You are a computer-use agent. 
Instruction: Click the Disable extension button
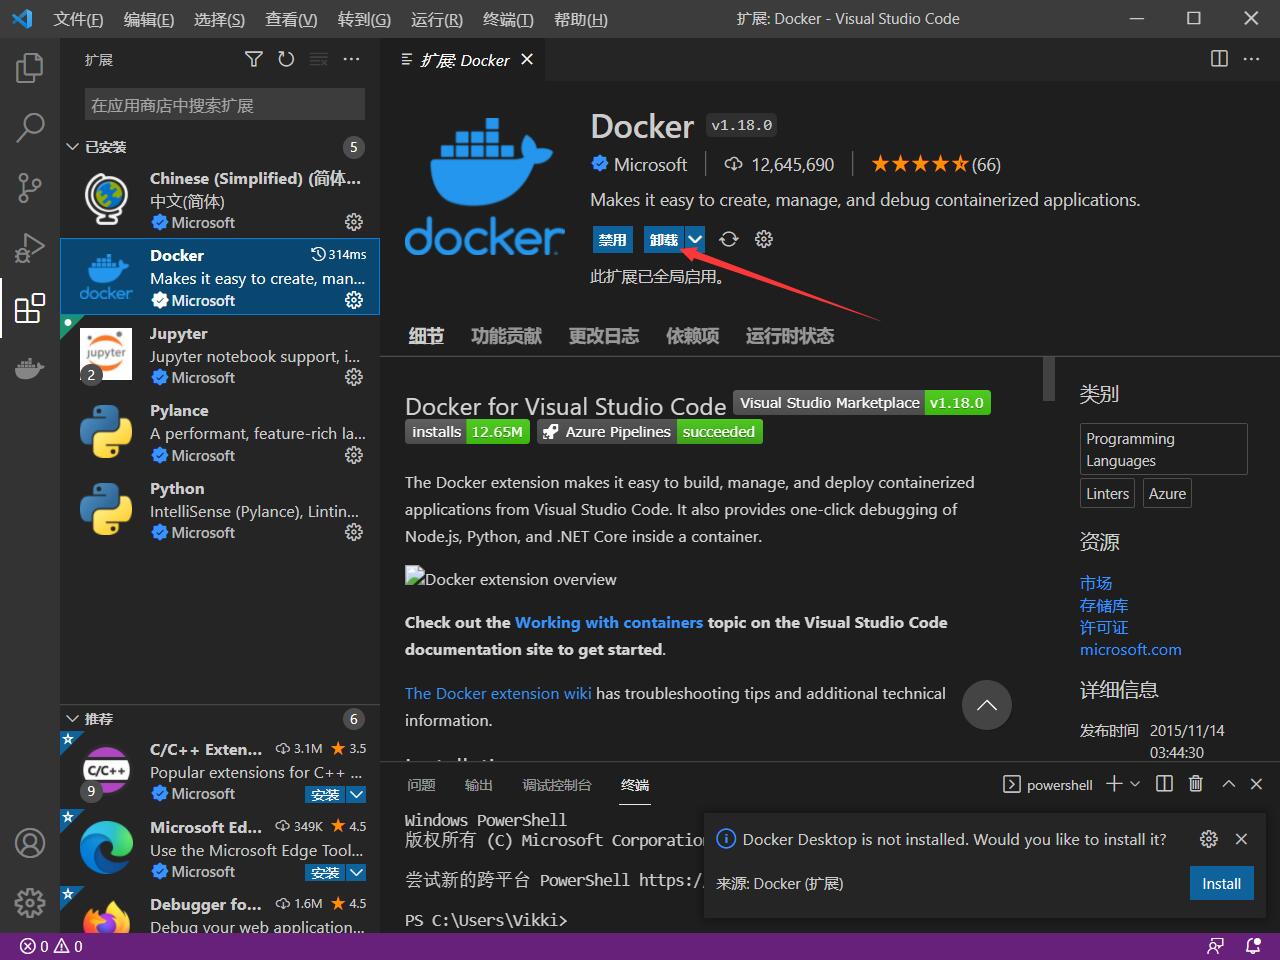coord(613,239)
